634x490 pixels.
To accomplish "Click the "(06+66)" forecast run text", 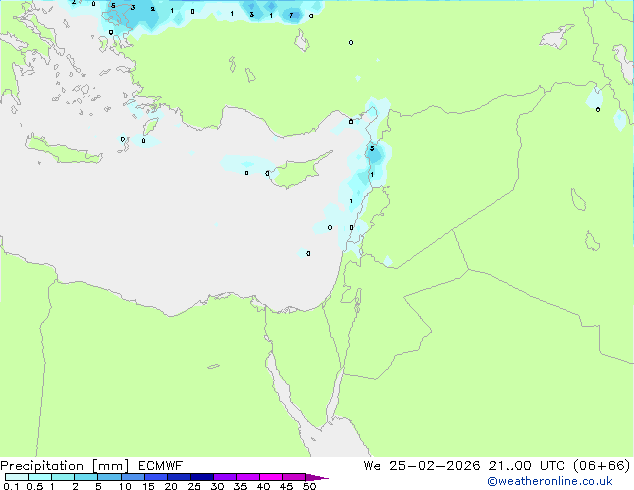I will point(602,466).
